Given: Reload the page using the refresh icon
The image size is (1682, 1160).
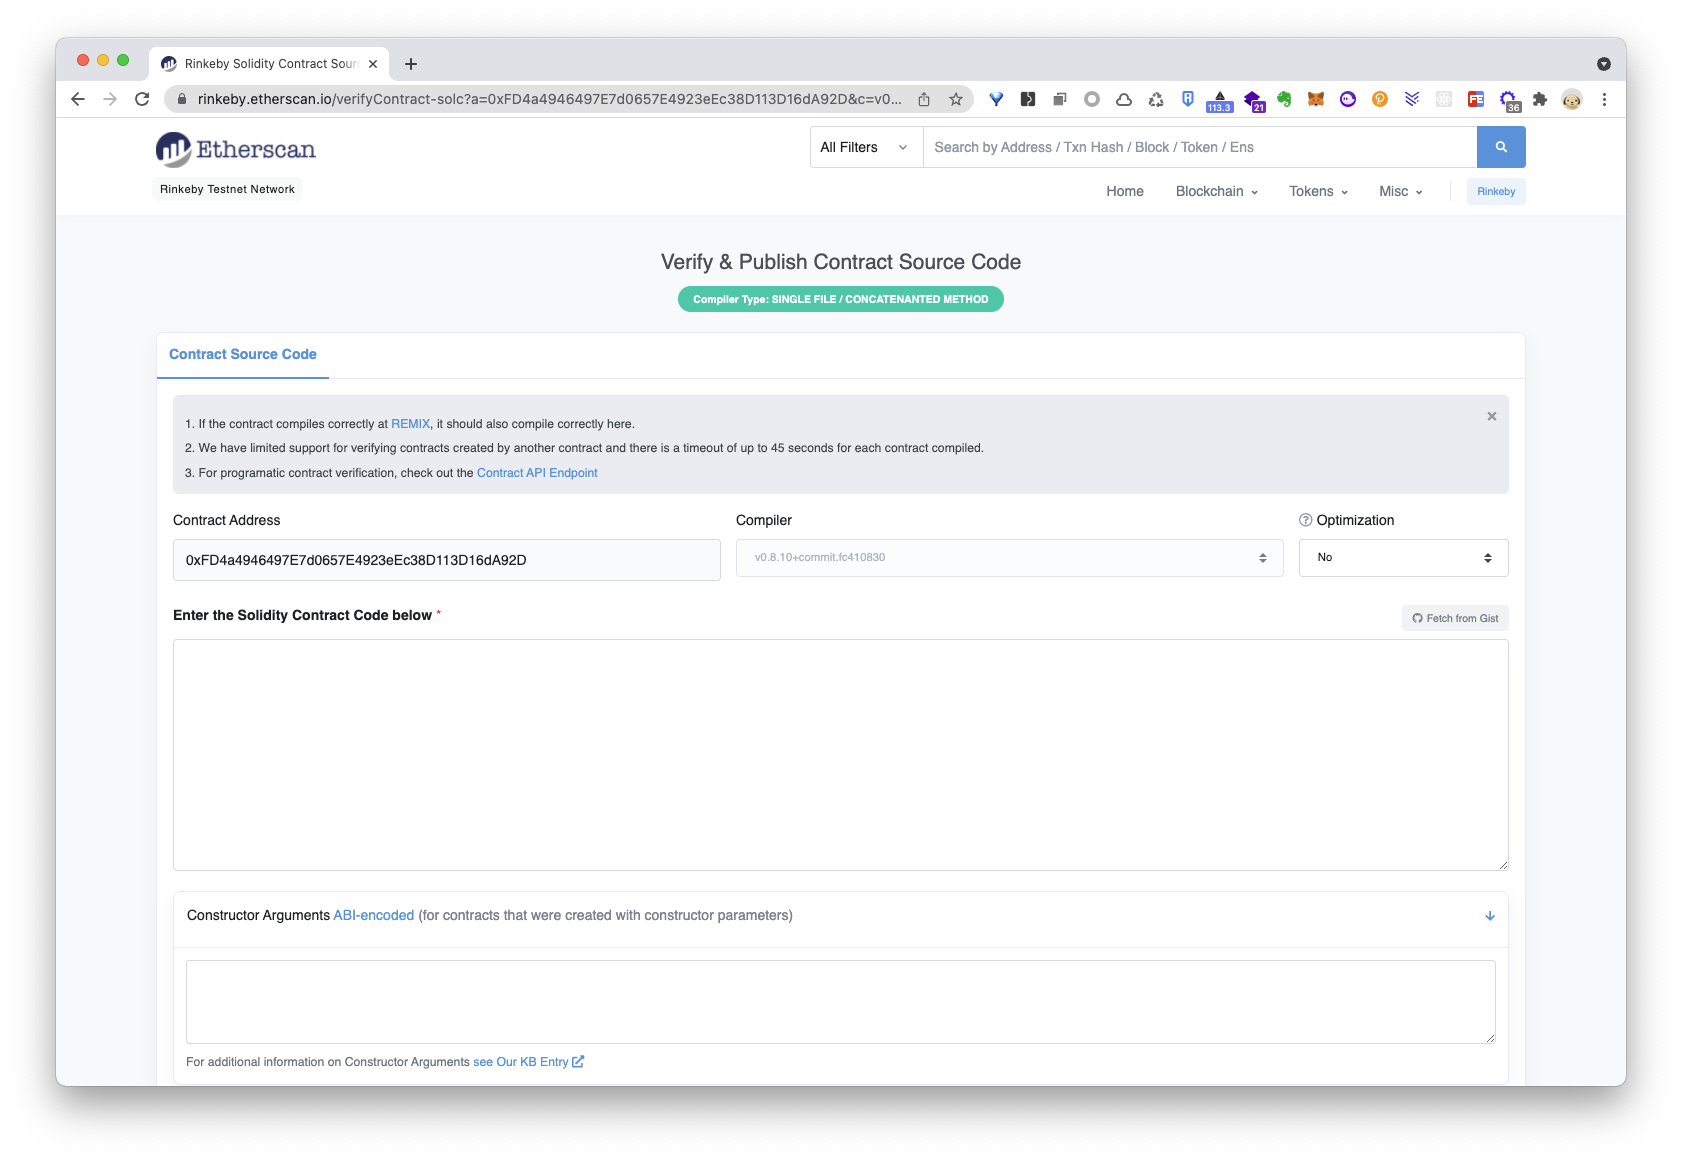Looking at the screenshot, I should tap(142, 99).
